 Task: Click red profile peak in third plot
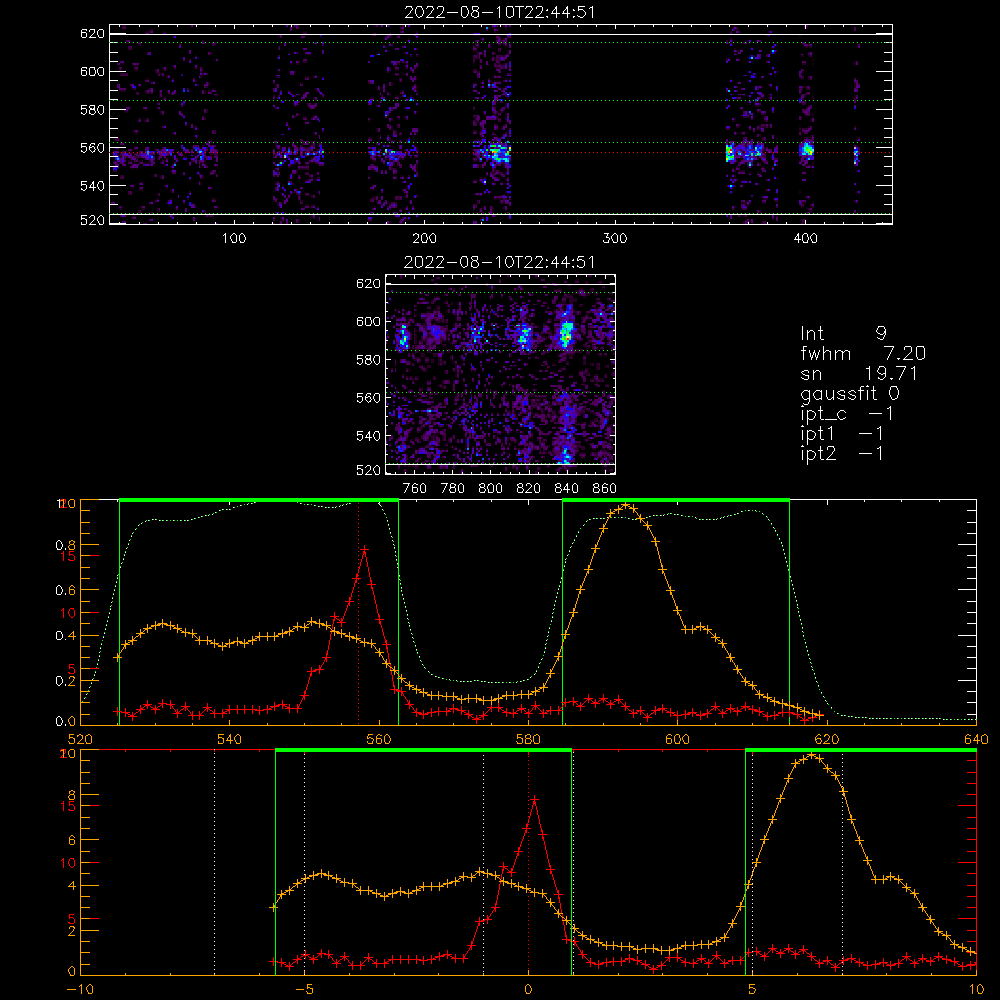tap(364, 548)
